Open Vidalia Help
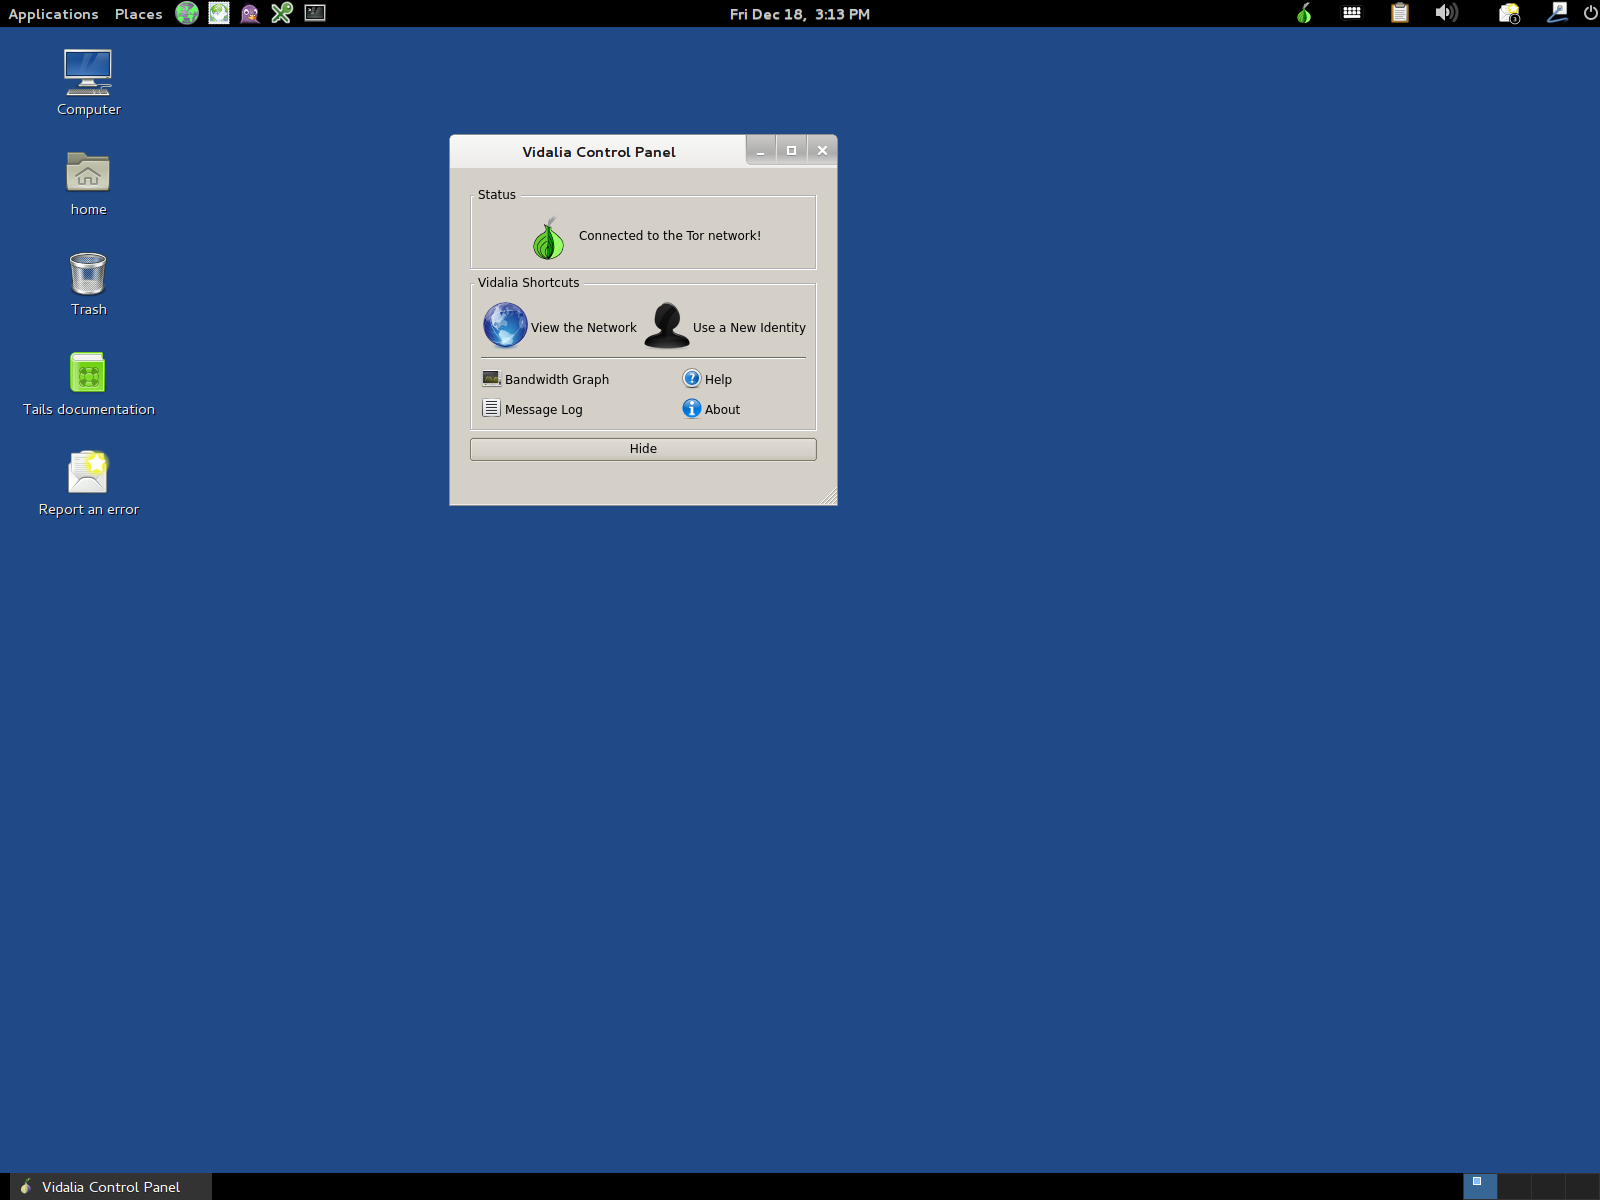 point(707,379)
